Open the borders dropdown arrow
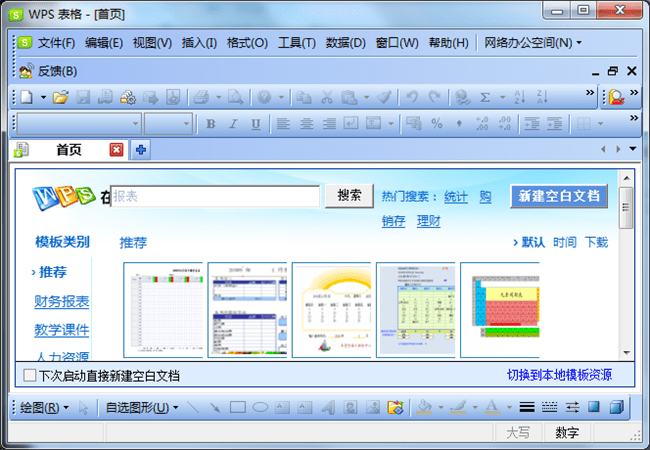The width and height of the screenshot is (650, 450). coord(600,123)
